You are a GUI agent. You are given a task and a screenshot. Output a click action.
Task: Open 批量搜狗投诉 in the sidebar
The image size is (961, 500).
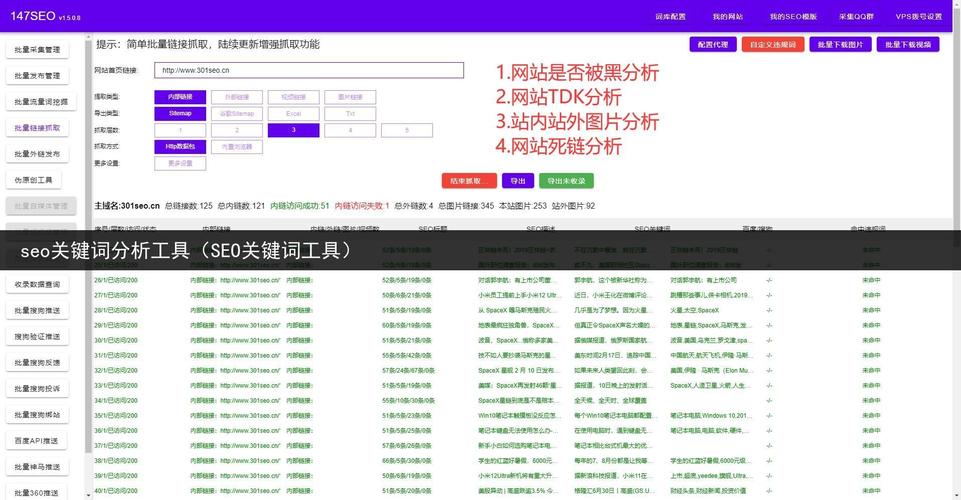[x=37, y=388]
